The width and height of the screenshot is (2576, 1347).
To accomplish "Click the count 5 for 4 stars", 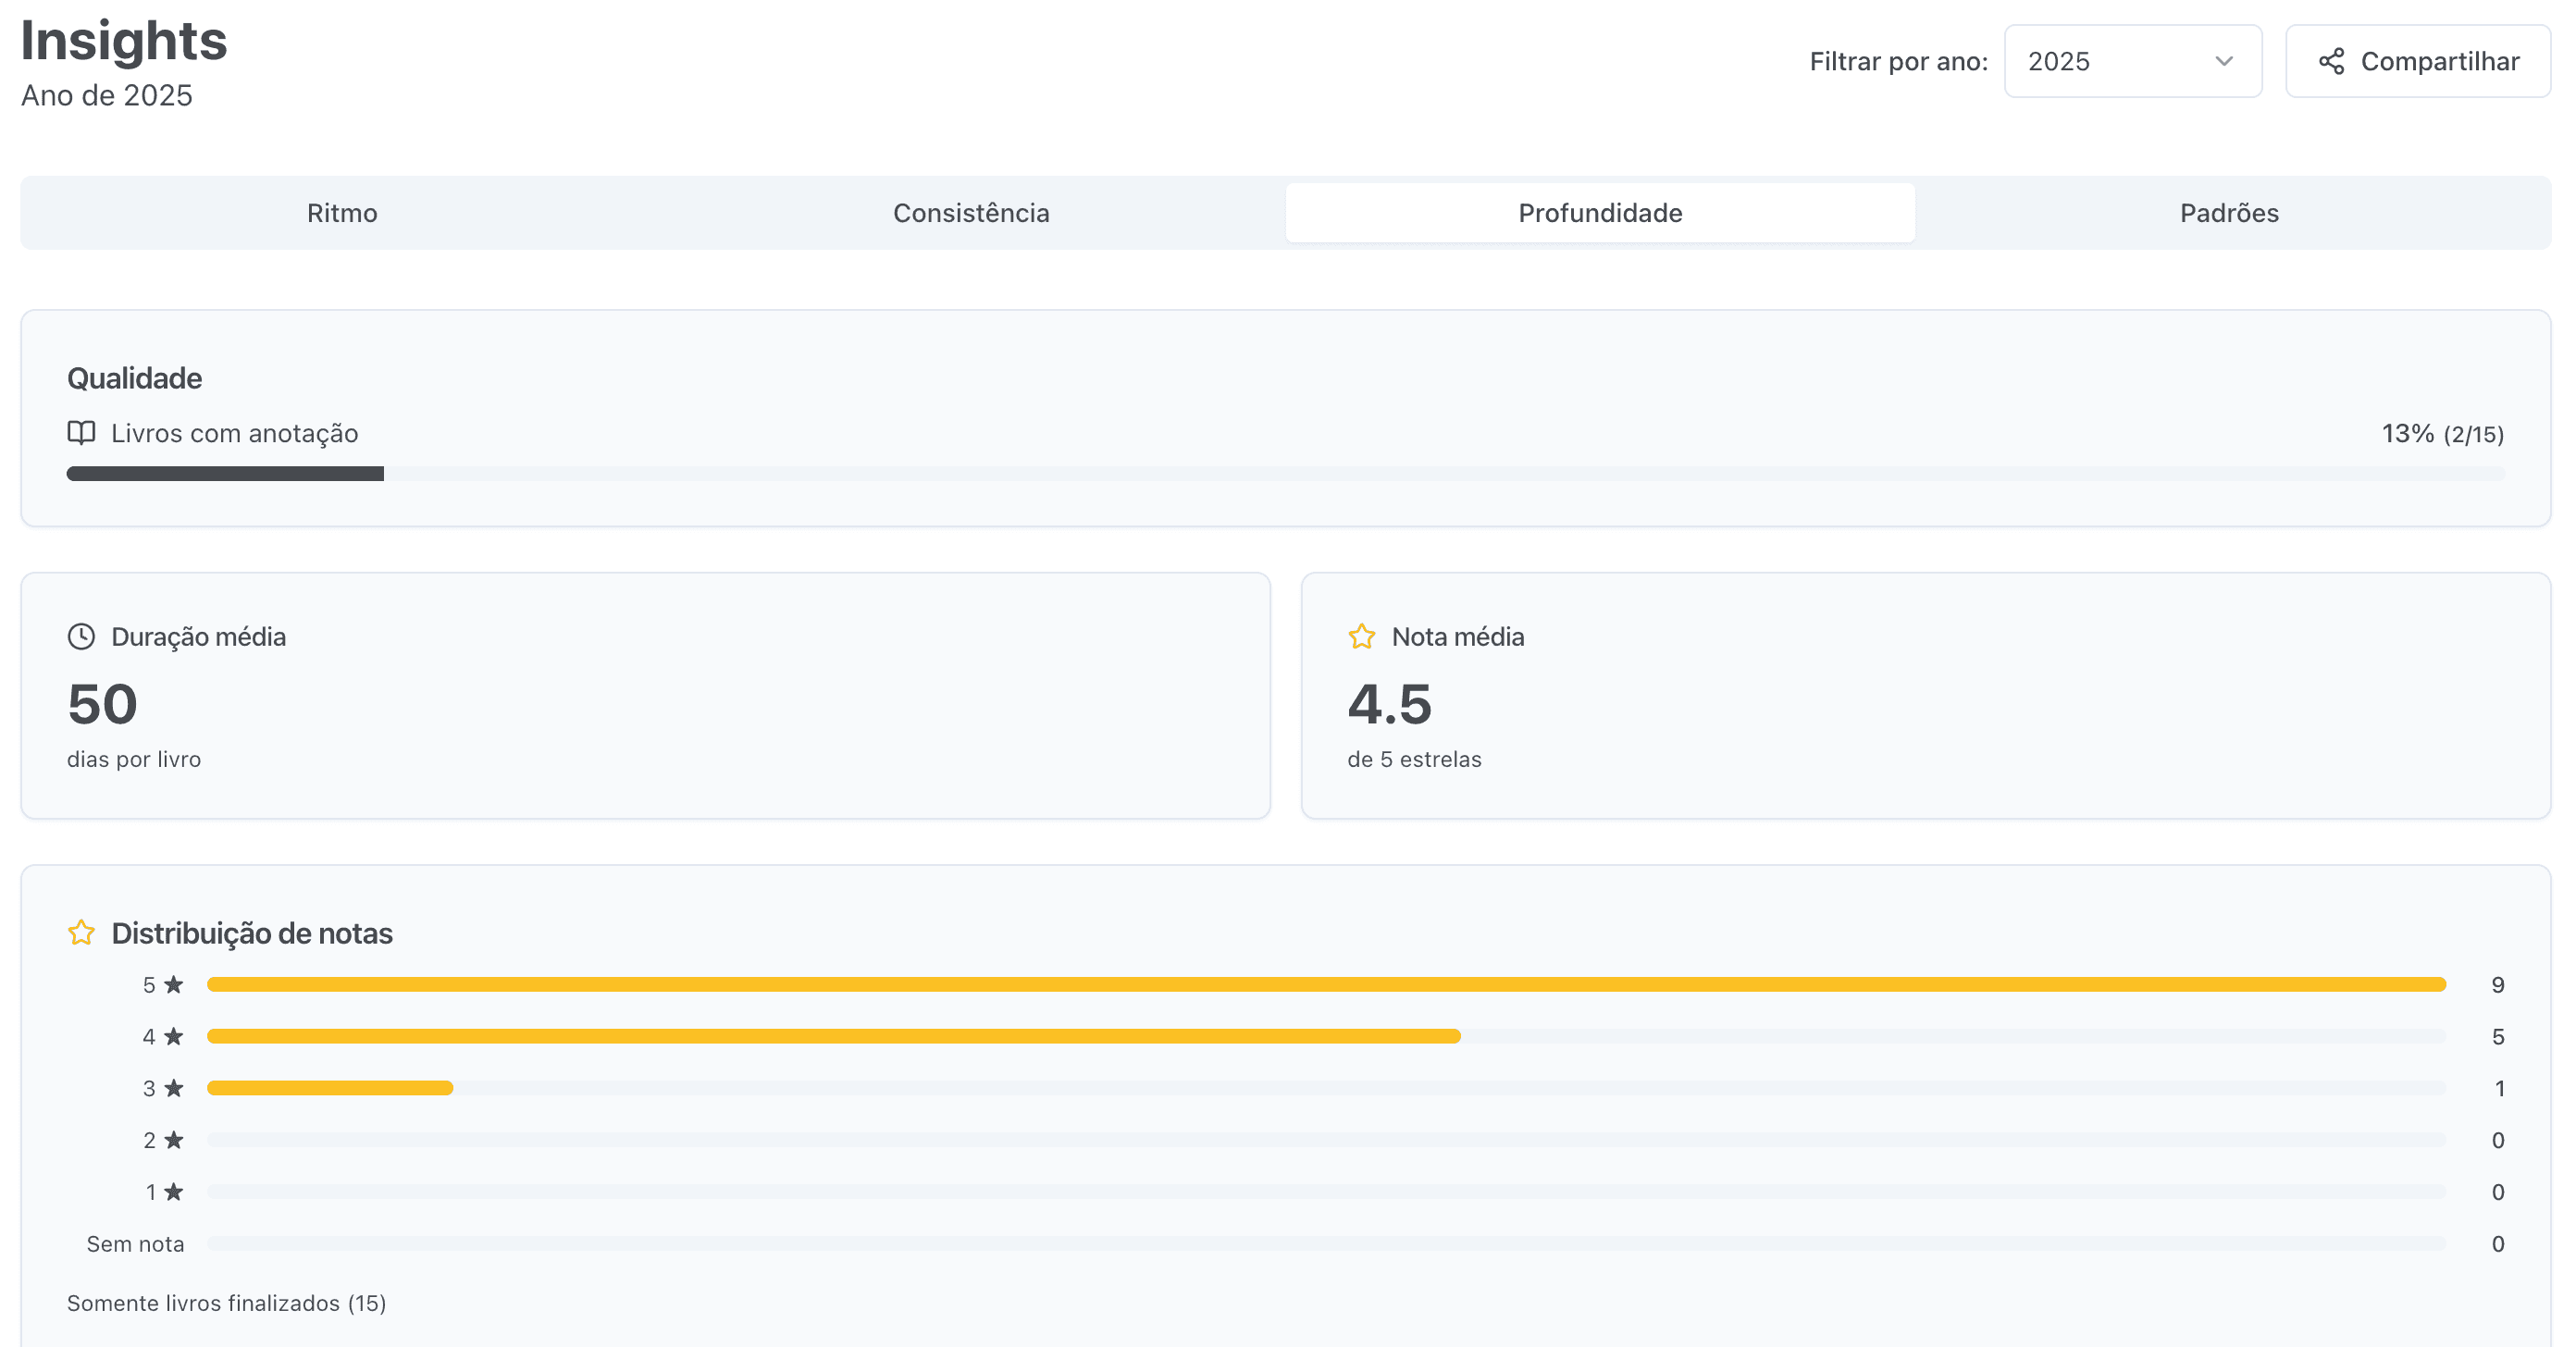I will pyautogui.click(x=2497, y=1037).
